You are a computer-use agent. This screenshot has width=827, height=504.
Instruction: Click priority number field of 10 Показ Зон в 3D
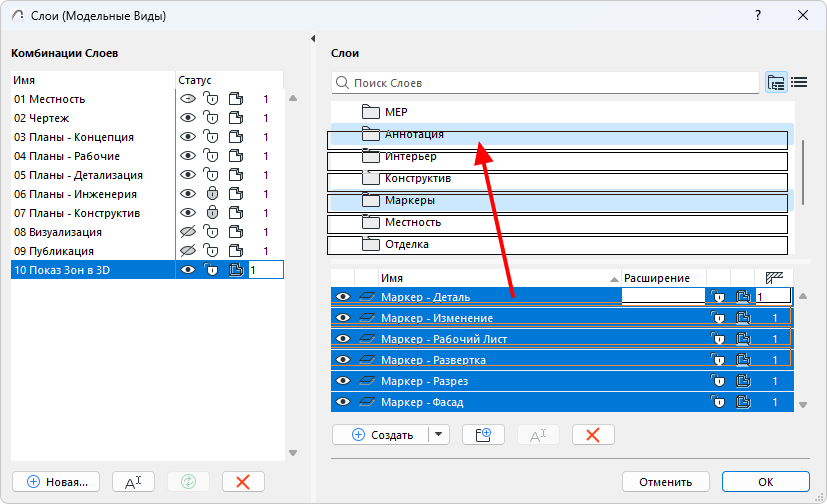pos(266,270)
